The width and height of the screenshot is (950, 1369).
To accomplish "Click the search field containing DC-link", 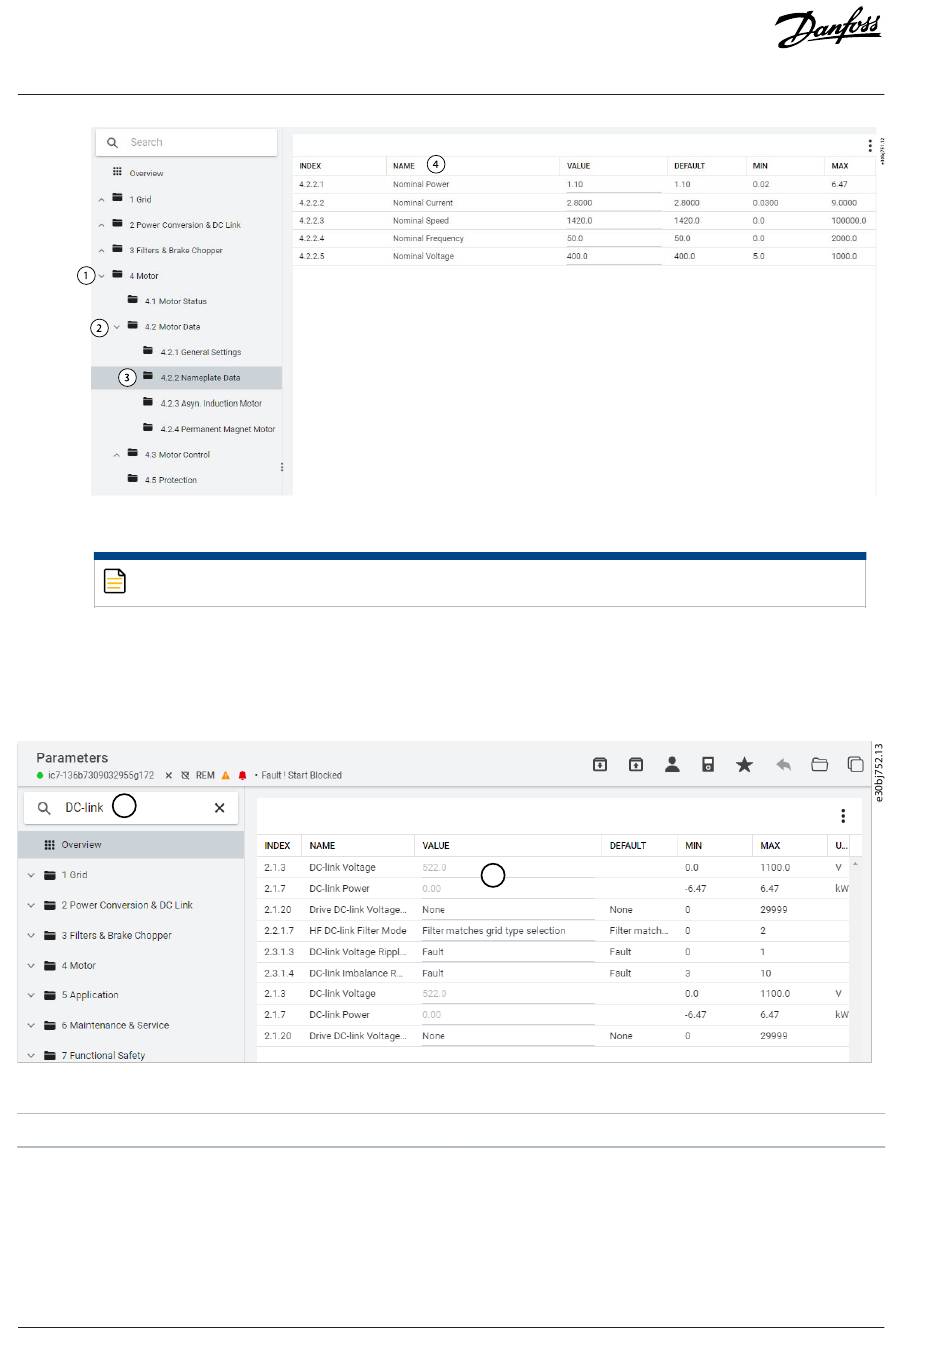I will click(x=131, y=808).
